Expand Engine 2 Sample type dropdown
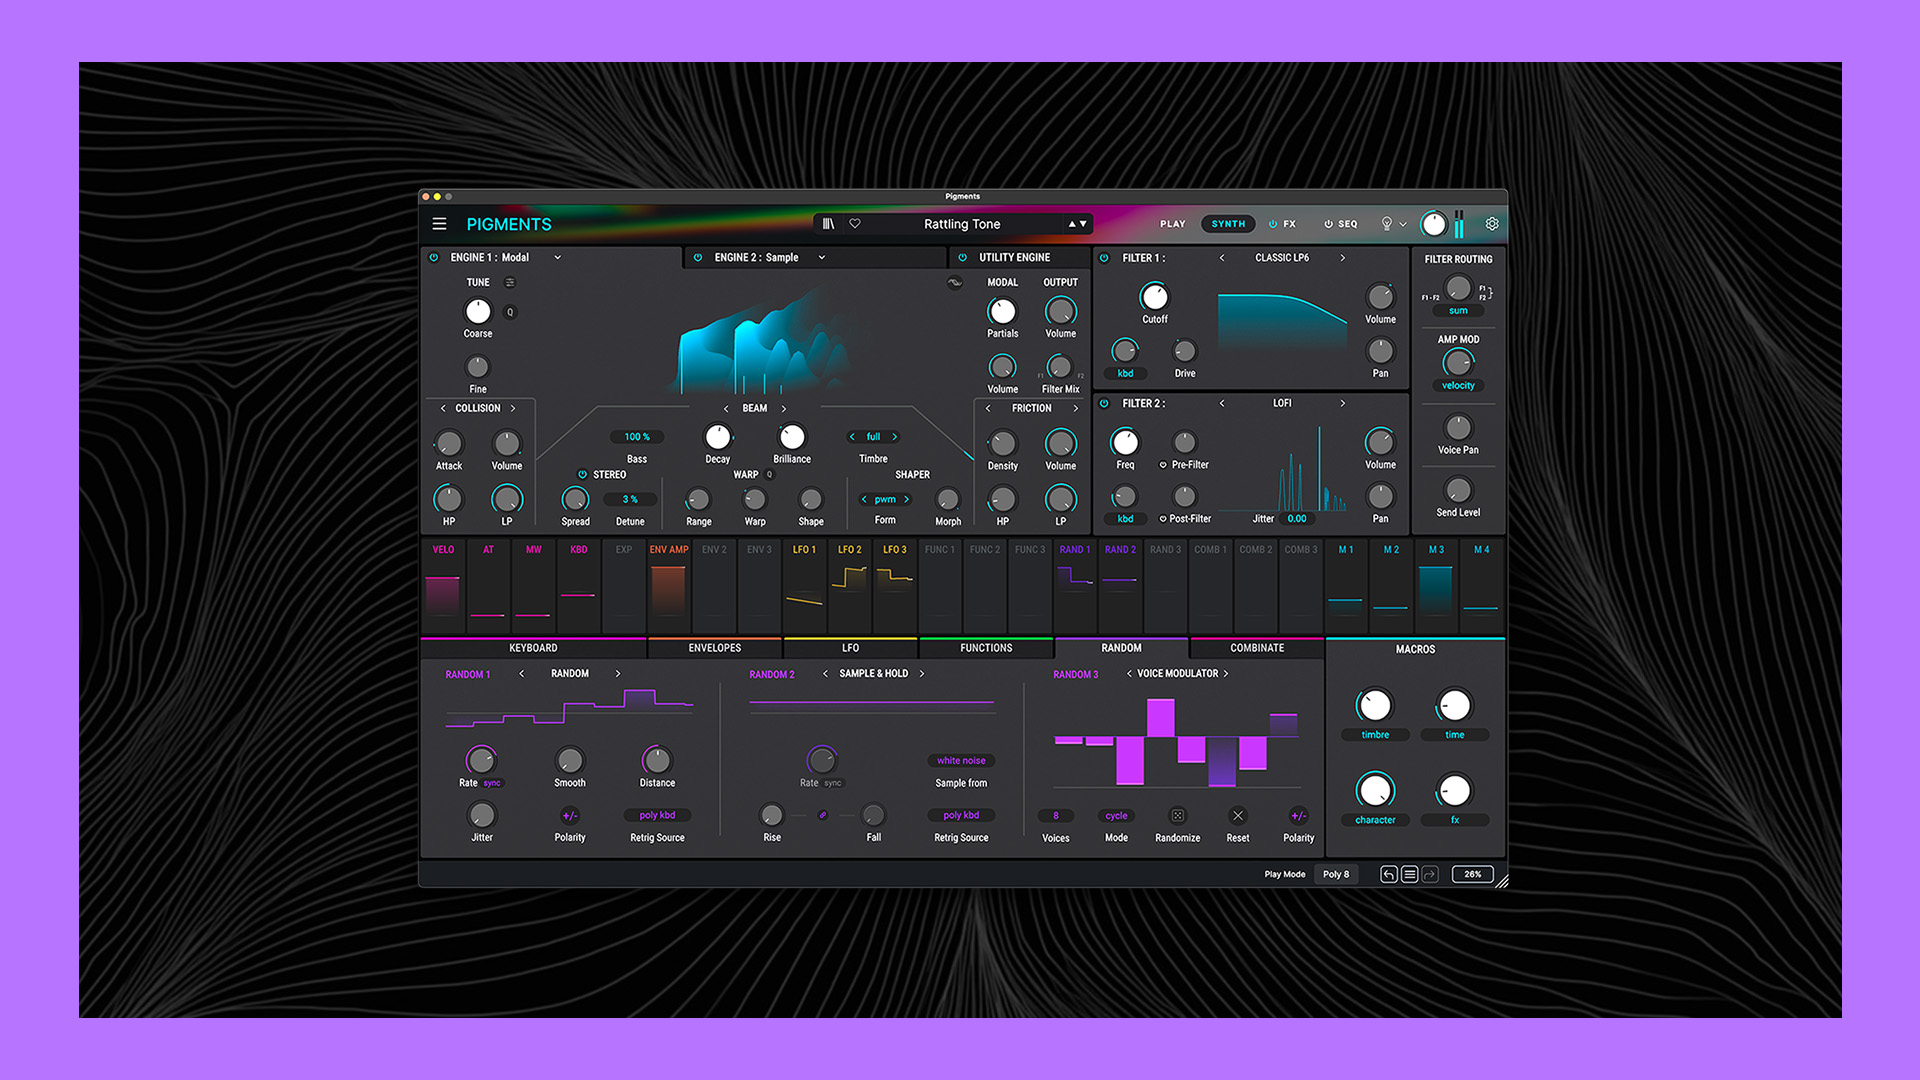The image size is (1920, 1080). pyautogui.click(x=822, y=258)
